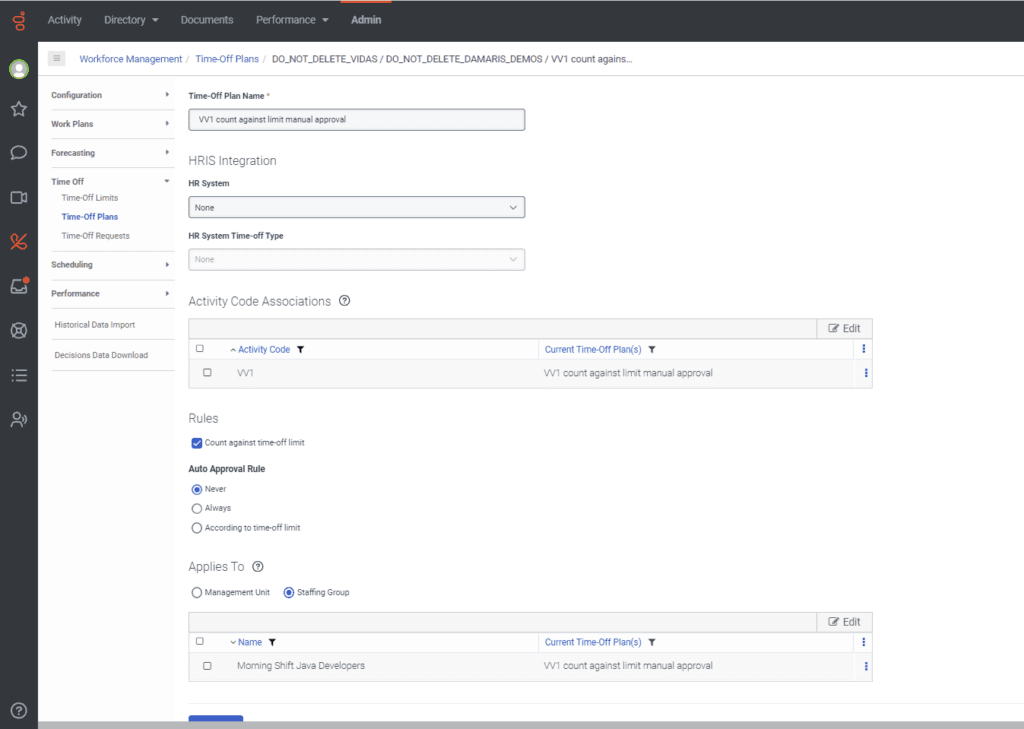Click the three-dot menu on VV1 row
Viewport: 1024px width, 729px height.
click(865, 373)
